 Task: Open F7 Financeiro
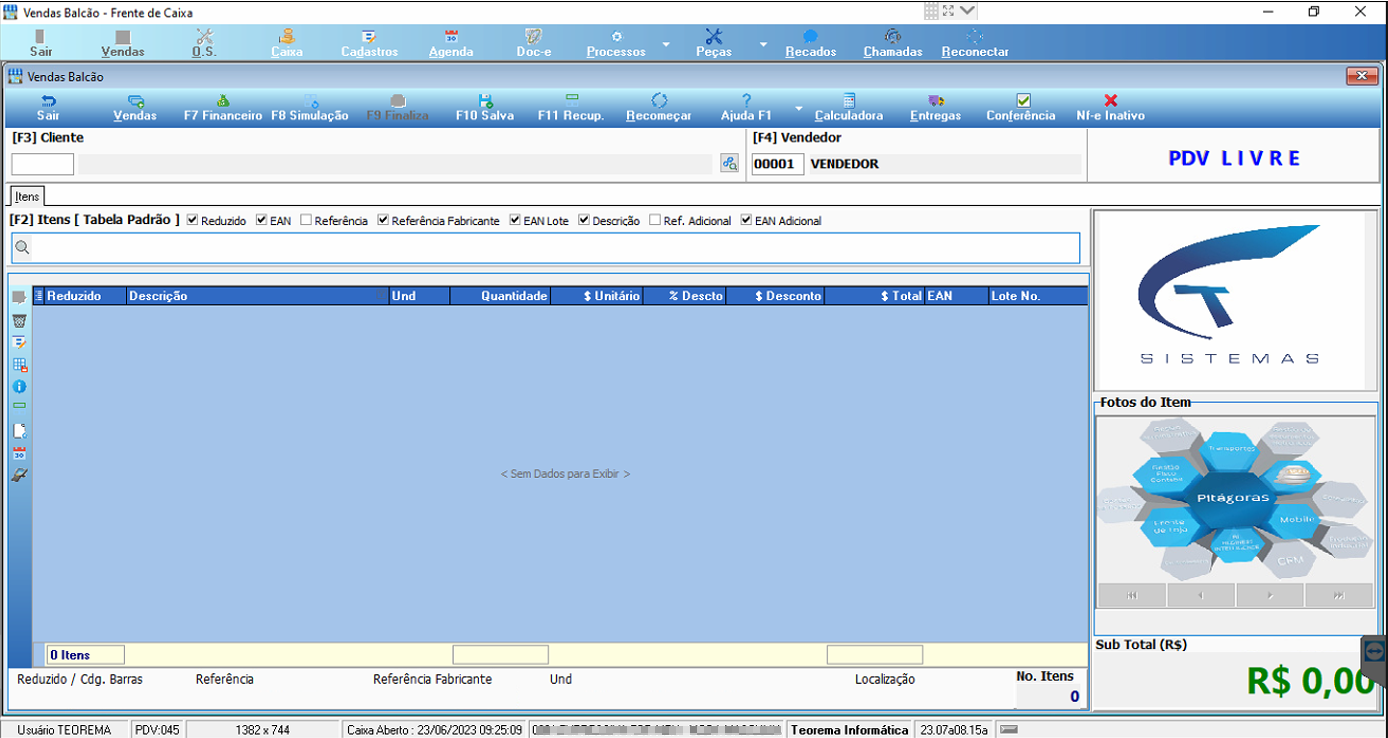pyautogui.click(x=223, y=108)
